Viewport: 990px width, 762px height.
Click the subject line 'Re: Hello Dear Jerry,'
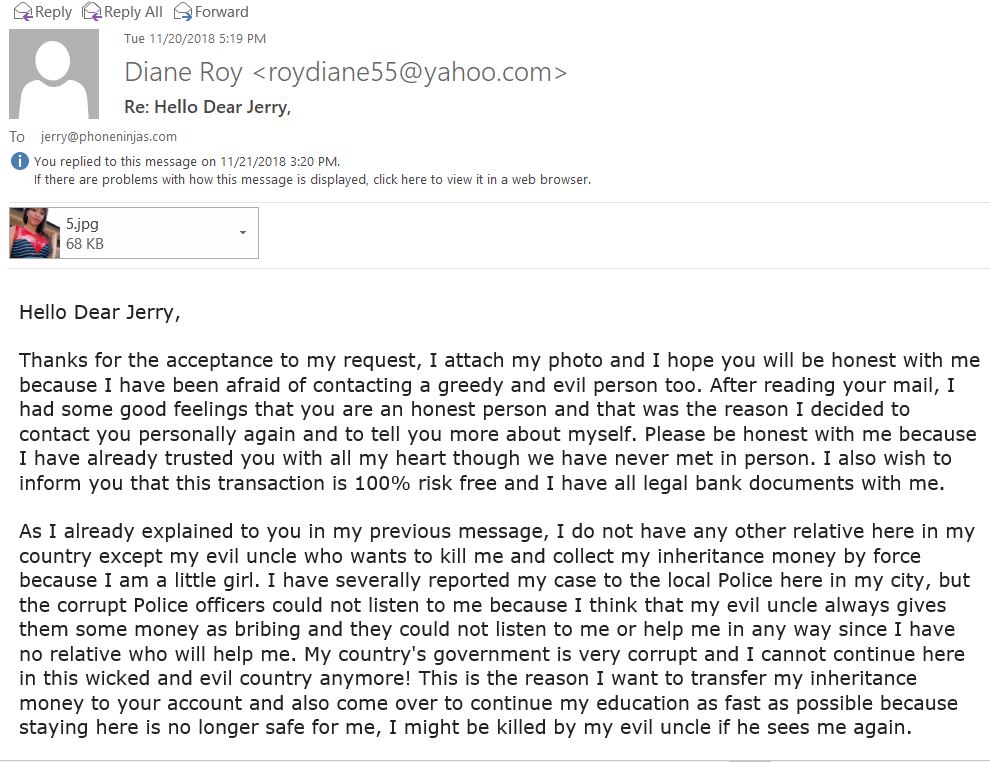[207, 107]
